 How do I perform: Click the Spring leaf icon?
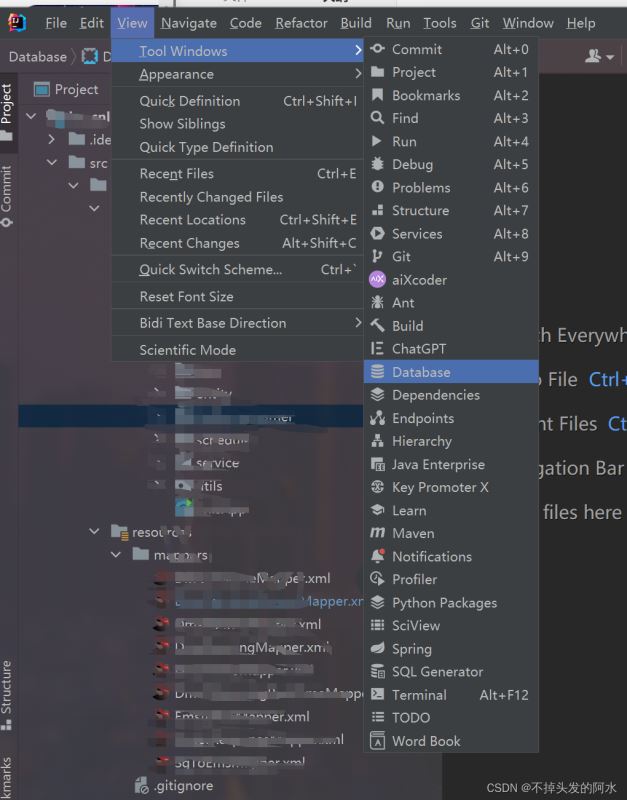click(x=378, y=648)
